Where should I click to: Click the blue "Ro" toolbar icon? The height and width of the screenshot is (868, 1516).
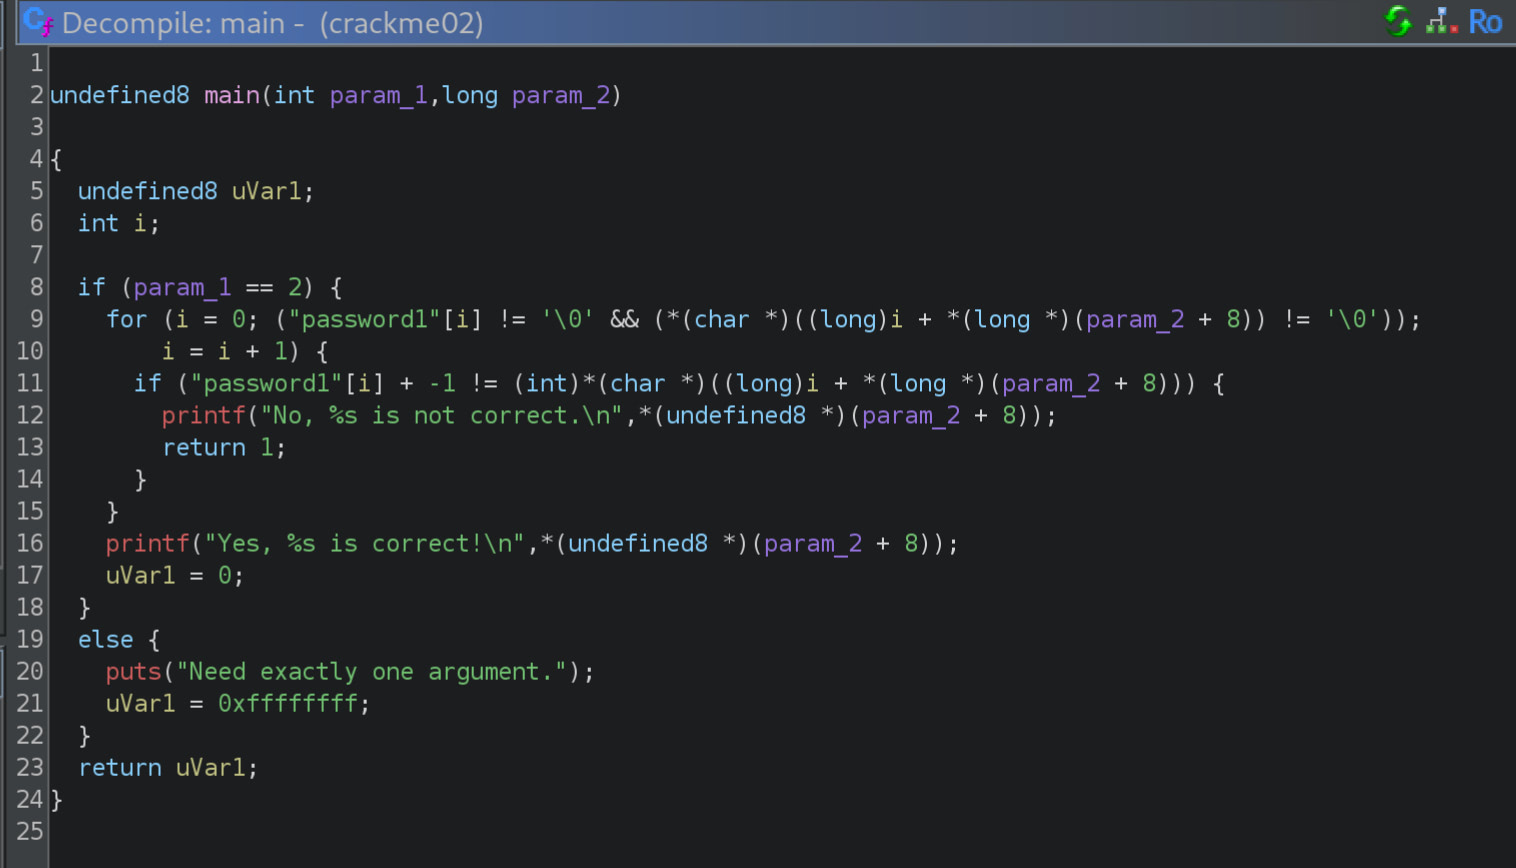(x=1485, y=22)
